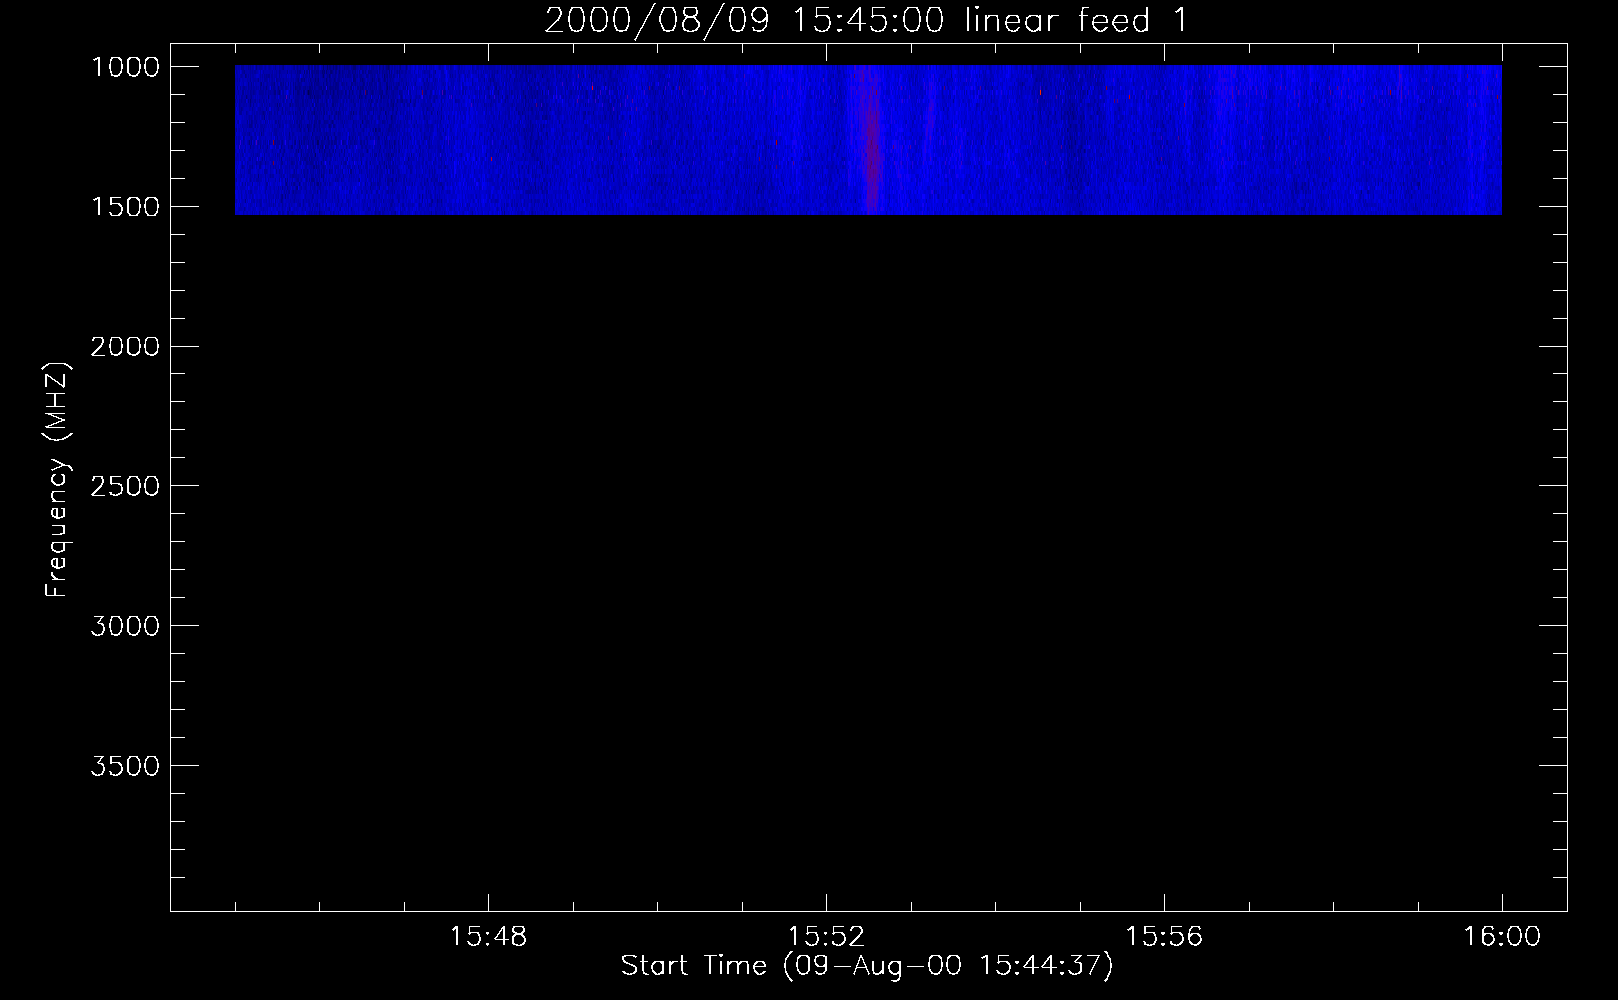This screenshot has height=1000, width=1618.
Task: Click the red burst streak in the spectrogram
Action: point(871,140)
